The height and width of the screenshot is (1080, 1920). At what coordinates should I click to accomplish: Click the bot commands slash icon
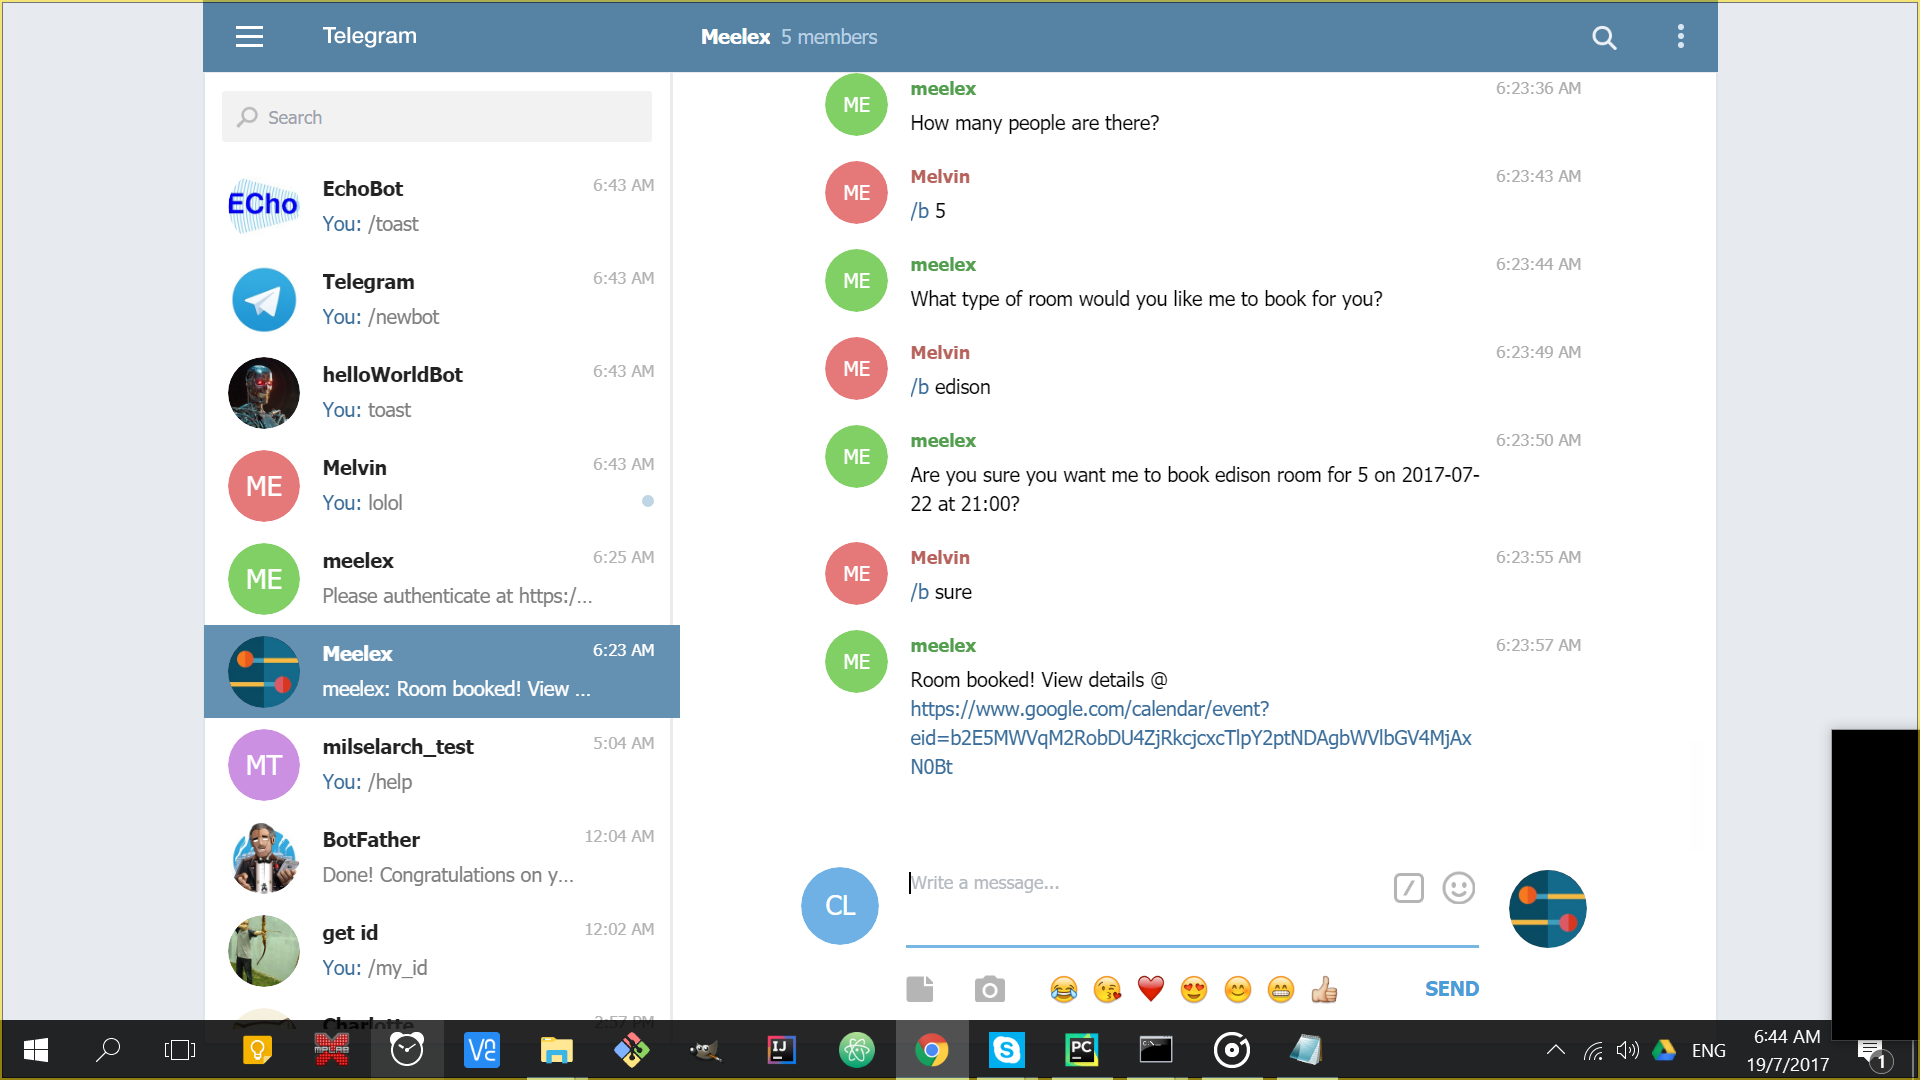[x=1408, y=888]
